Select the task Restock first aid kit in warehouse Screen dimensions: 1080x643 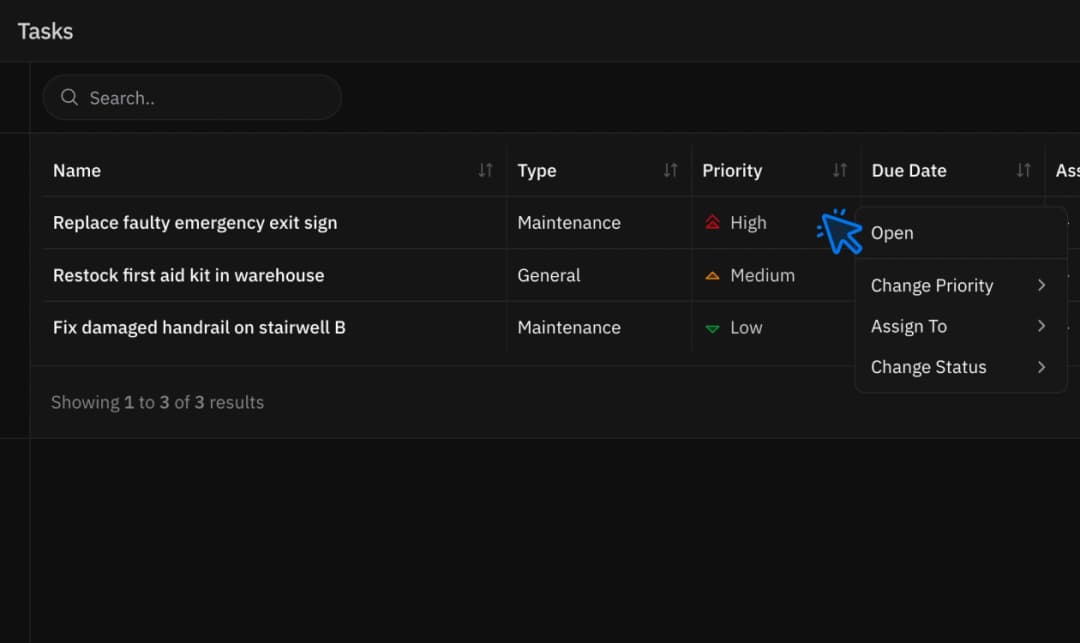pyautogui.click(x=188, y=275)
